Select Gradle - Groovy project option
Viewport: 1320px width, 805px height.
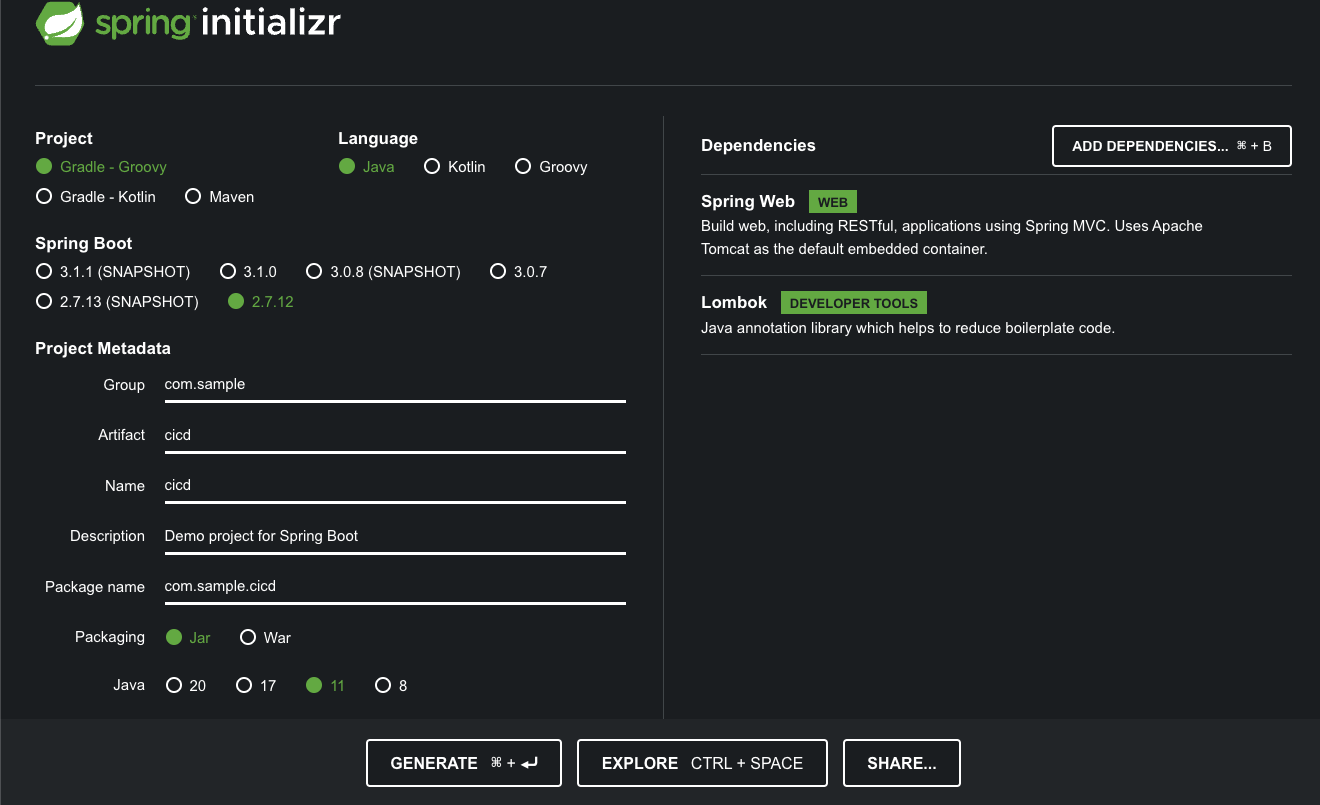[101, 167]
